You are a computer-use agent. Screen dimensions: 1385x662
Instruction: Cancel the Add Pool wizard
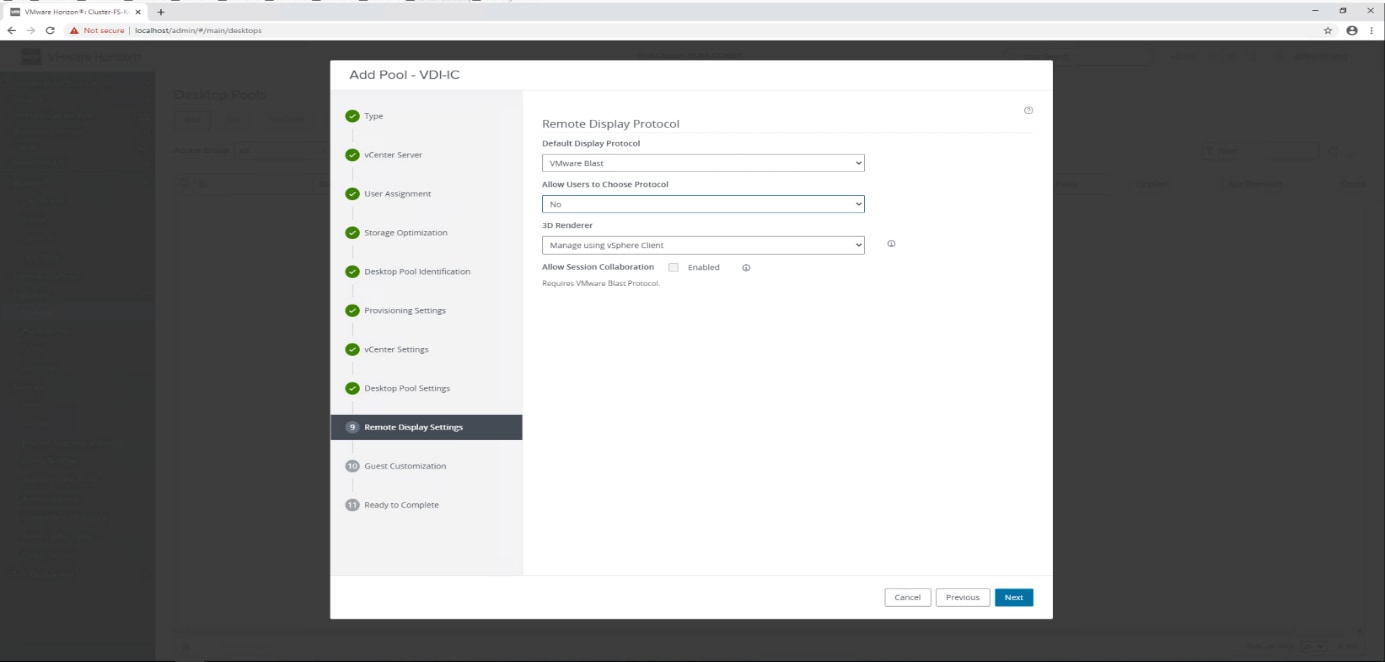click(x=907, y=597)
